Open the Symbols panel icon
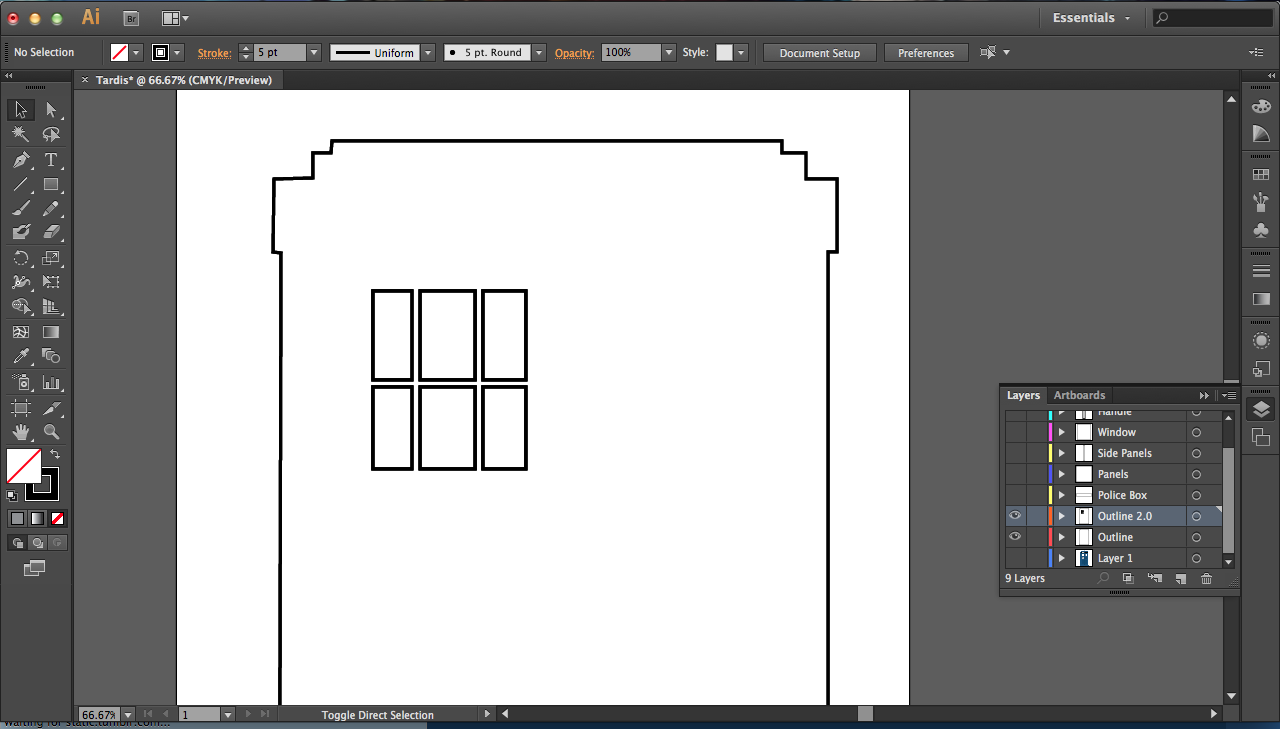Image resolution: width=1280 pixels, height=729 pixels. pyautogui.click(x=1261, y=231)
